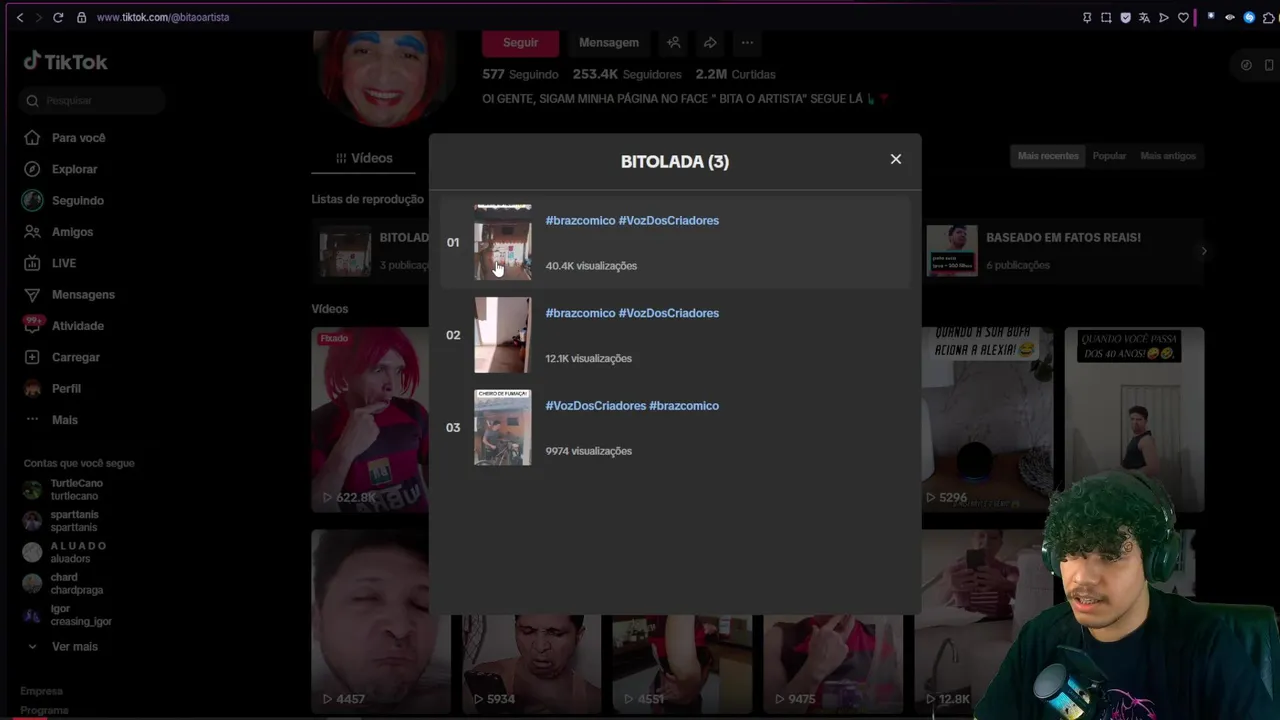Open the profile three-dots menu
The image size is (1280, 720).
coord(747,43)
